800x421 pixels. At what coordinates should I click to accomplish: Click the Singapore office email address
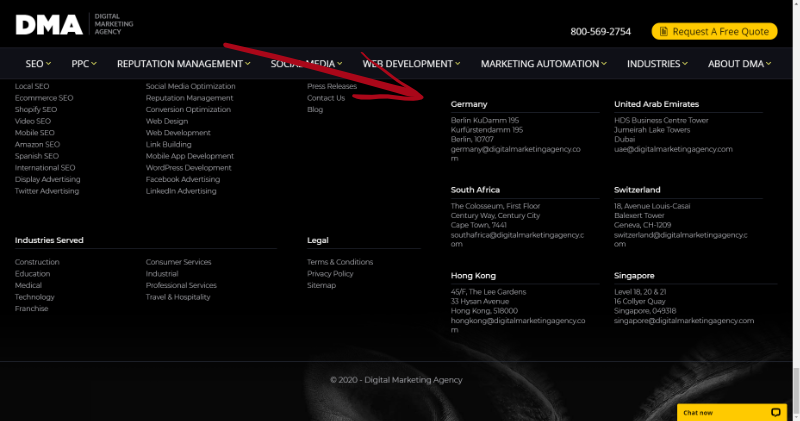pyautogui.click(x=684, y=321)
